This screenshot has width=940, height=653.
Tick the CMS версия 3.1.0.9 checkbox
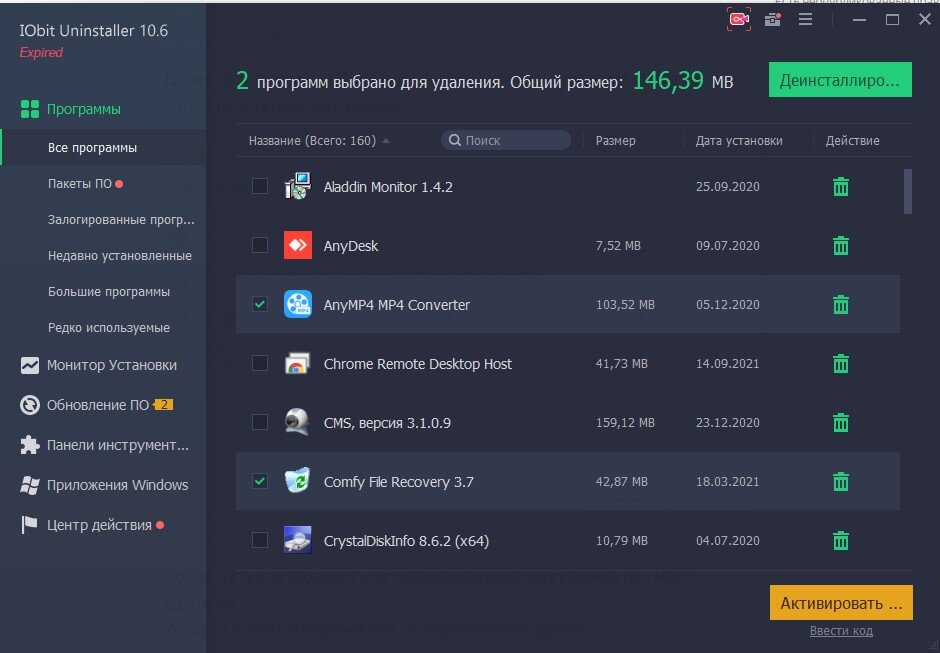260,422
